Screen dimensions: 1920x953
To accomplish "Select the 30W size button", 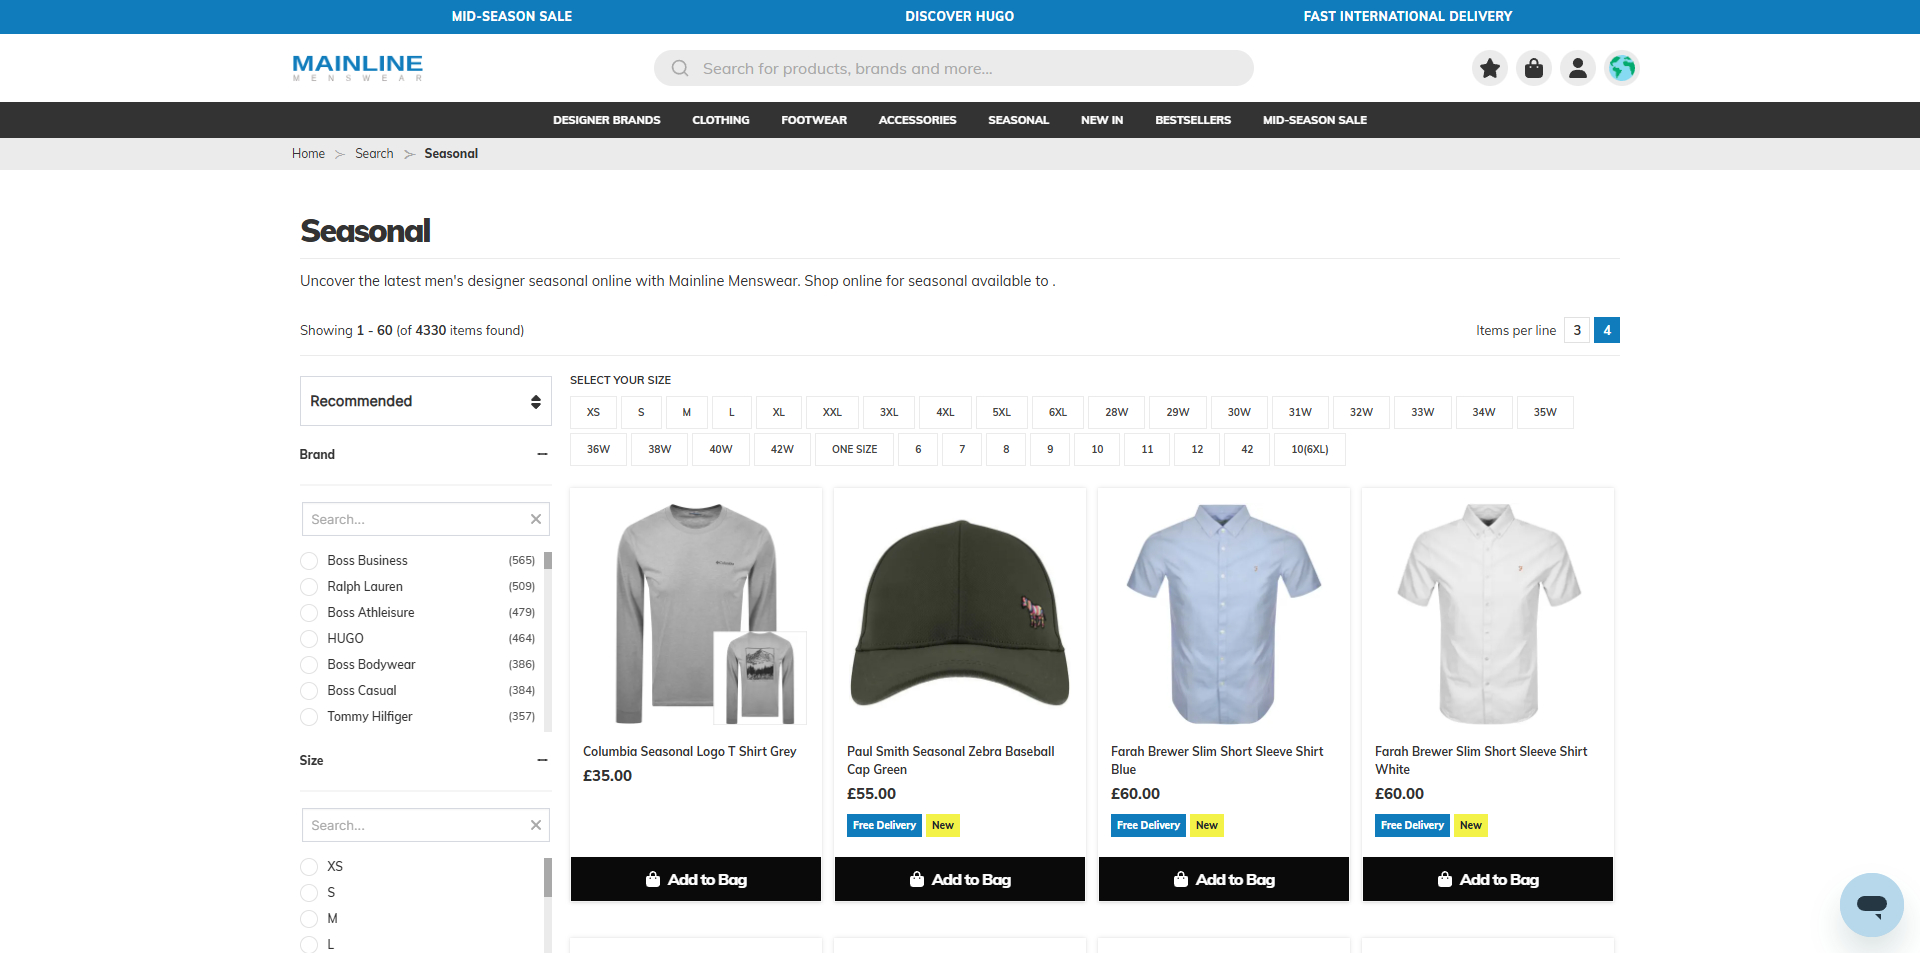I will pos(1239,412).
